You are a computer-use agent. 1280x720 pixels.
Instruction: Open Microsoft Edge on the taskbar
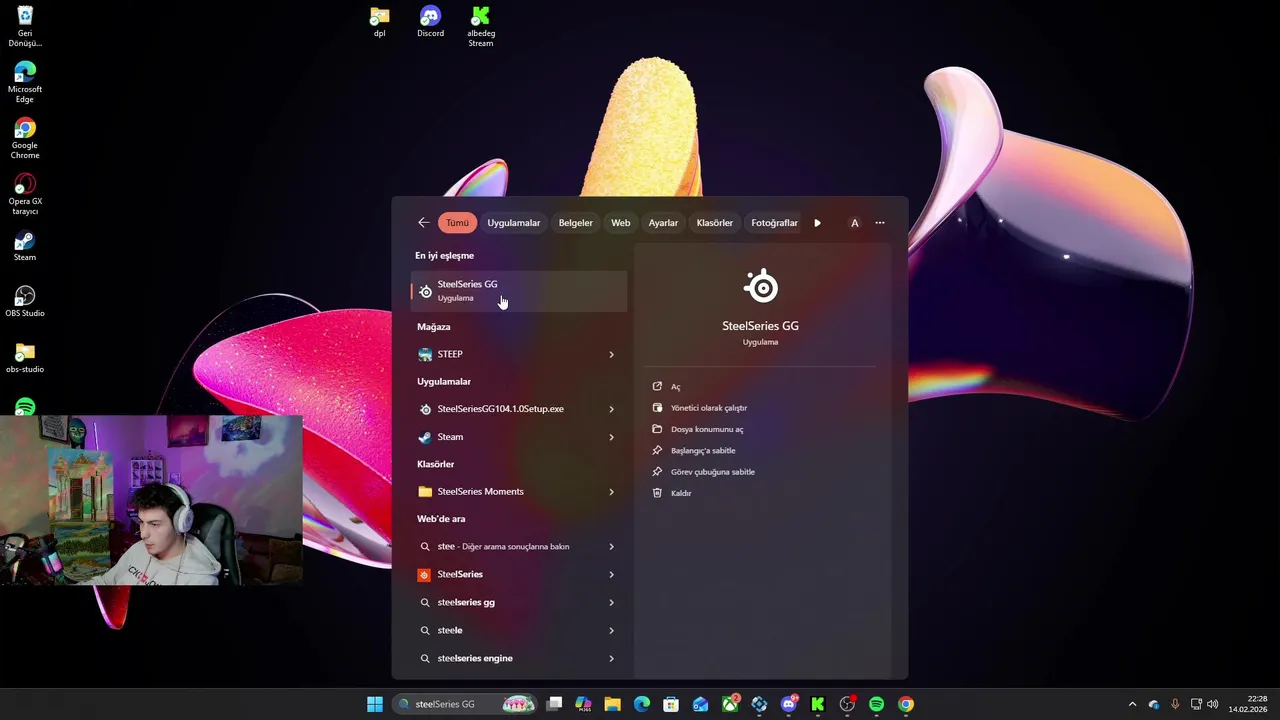642,704
